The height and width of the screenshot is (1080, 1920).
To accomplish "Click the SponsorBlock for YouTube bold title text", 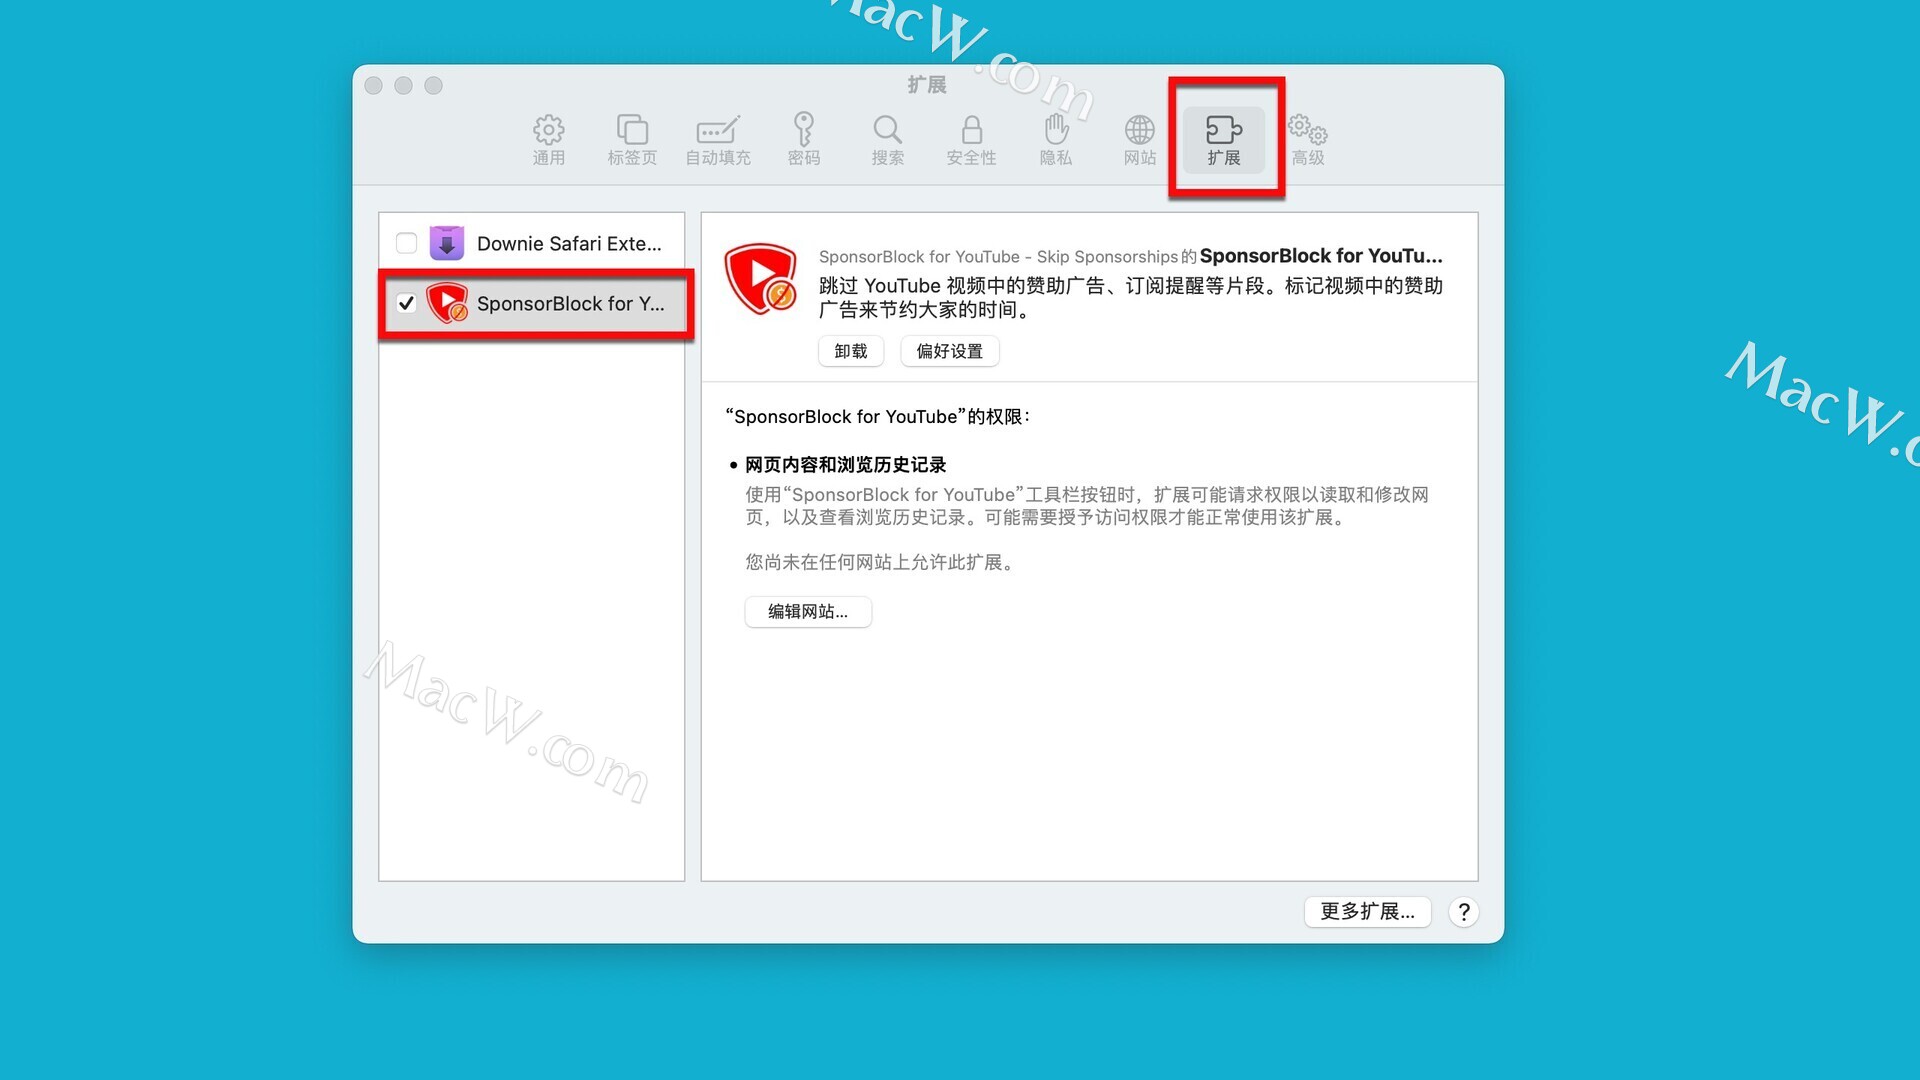I will click(x=1321, y=256).
